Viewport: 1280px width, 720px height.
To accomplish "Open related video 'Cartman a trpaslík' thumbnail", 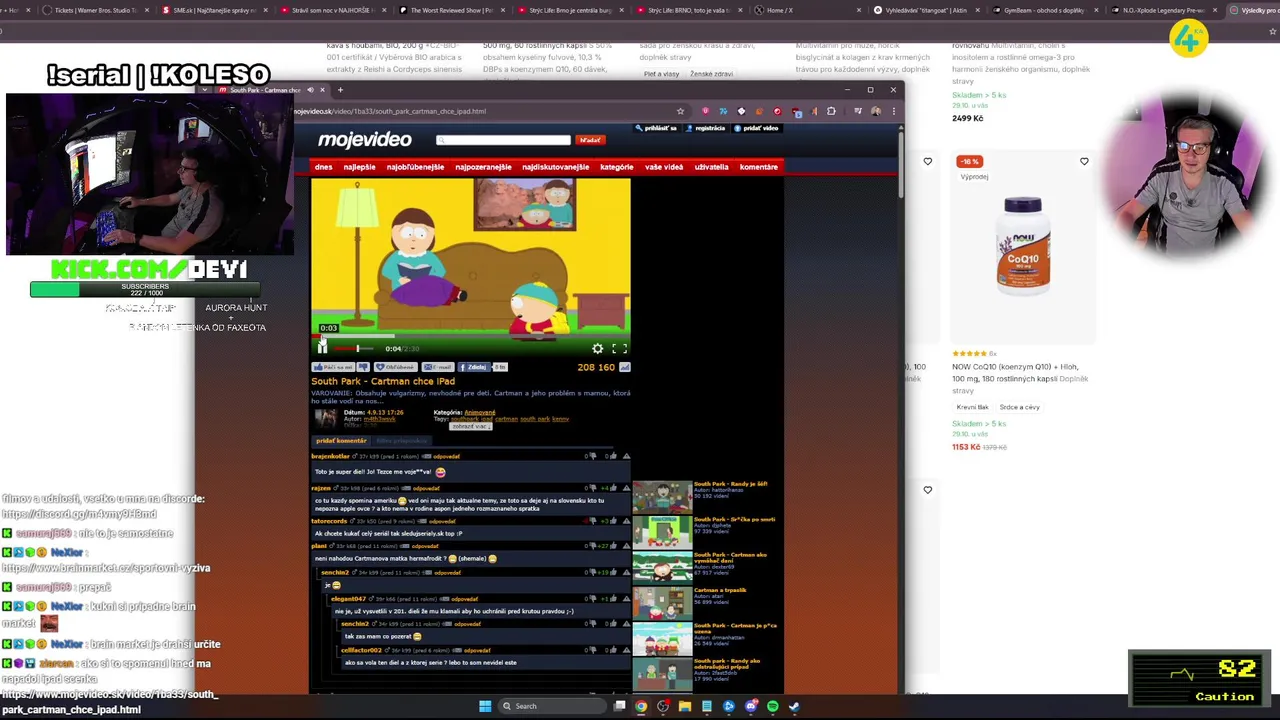I will tap(662, 603).
